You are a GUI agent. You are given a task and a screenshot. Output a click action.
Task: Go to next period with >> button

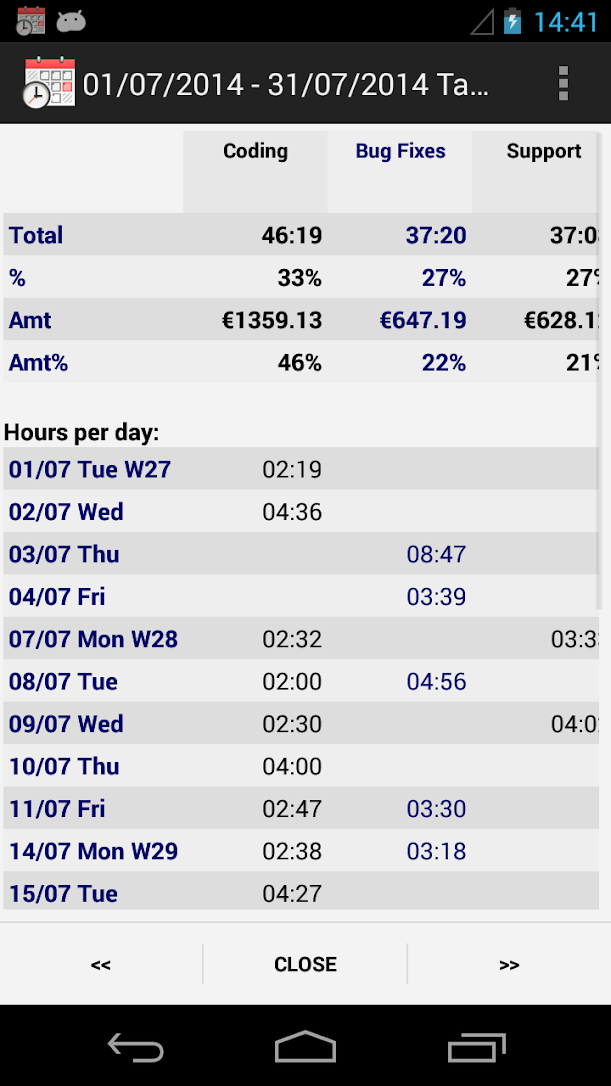click(509, 964)
